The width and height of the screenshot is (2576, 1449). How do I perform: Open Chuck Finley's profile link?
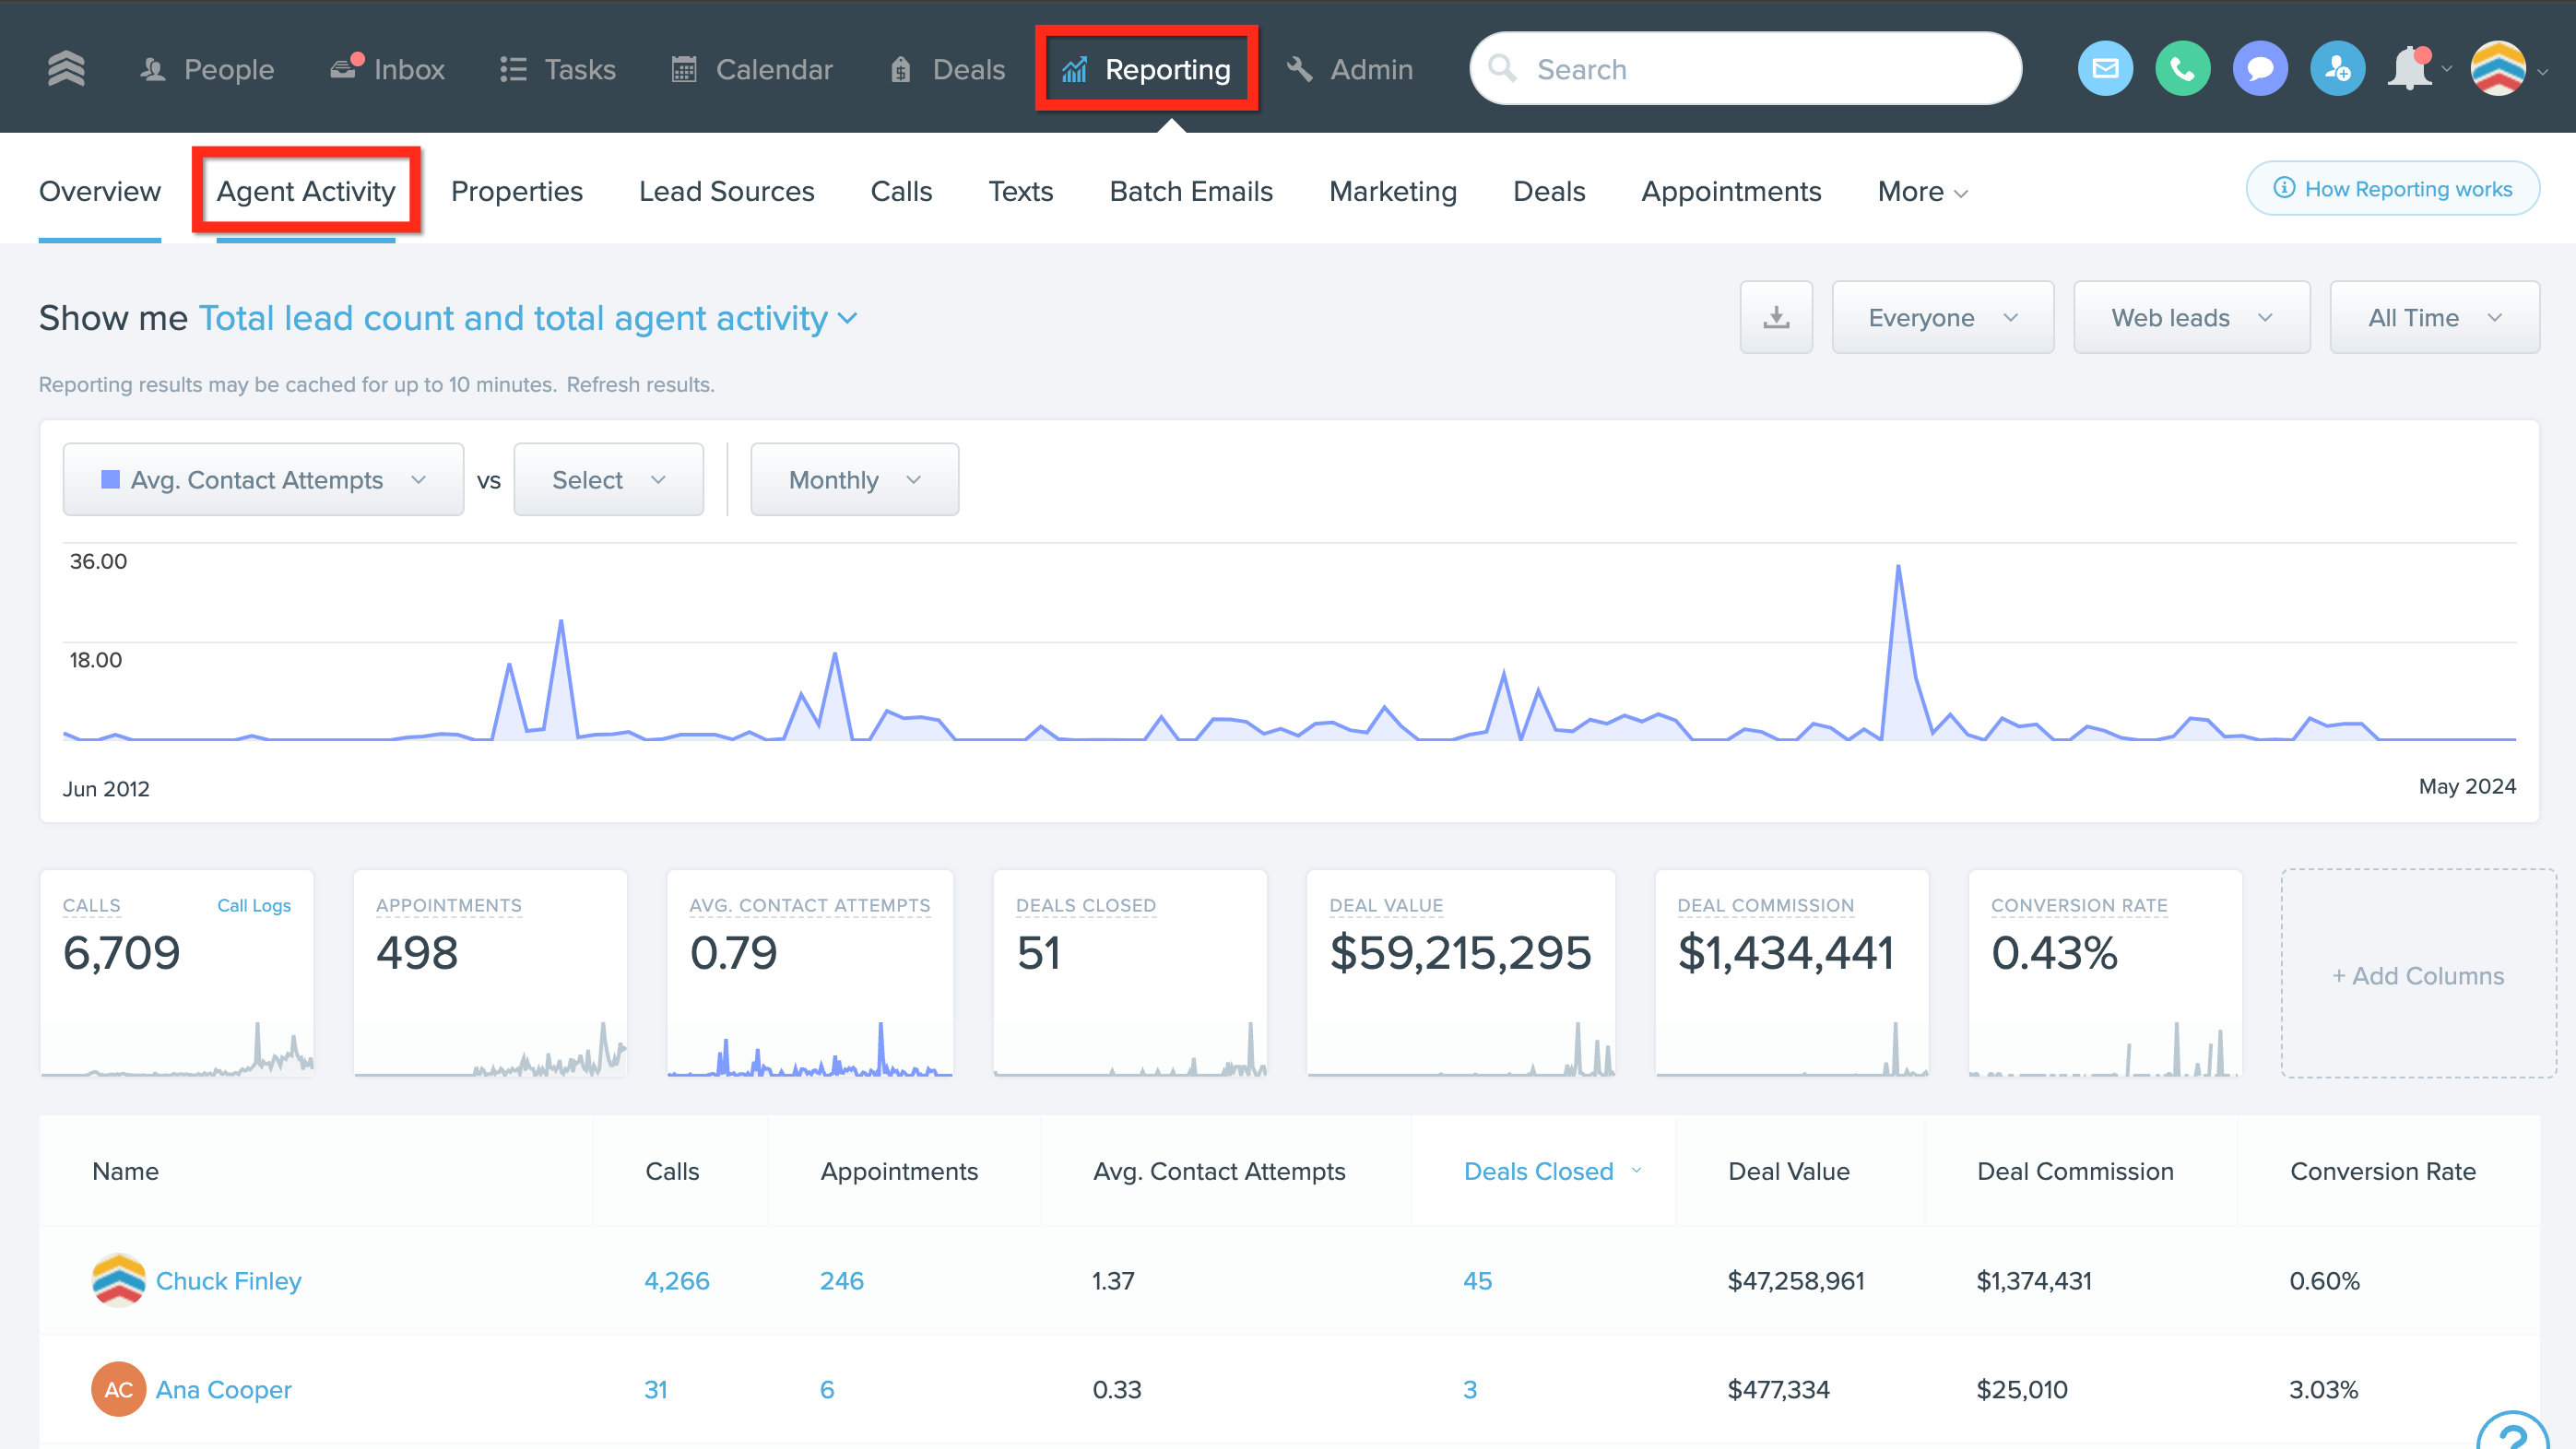[x=227, y=1281]
